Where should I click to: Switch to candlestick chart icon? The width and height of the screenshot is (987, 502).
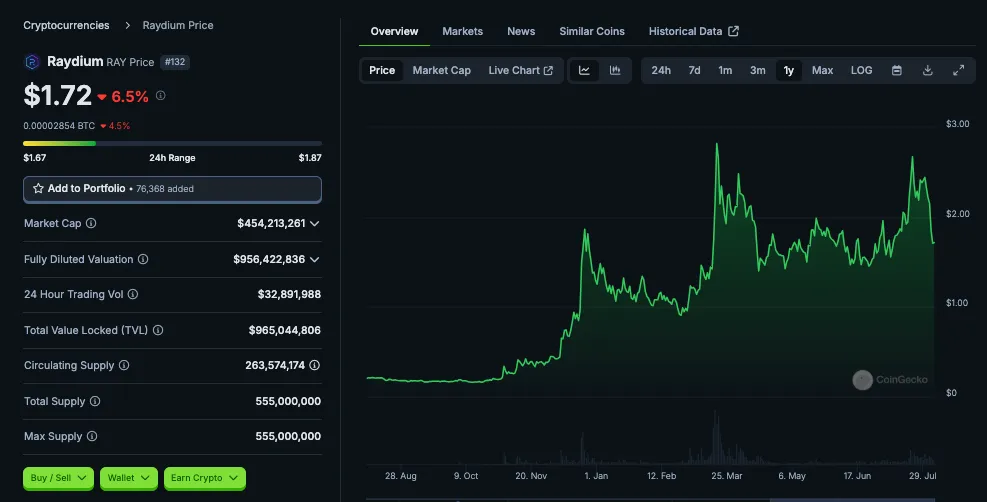click(615, 70)
